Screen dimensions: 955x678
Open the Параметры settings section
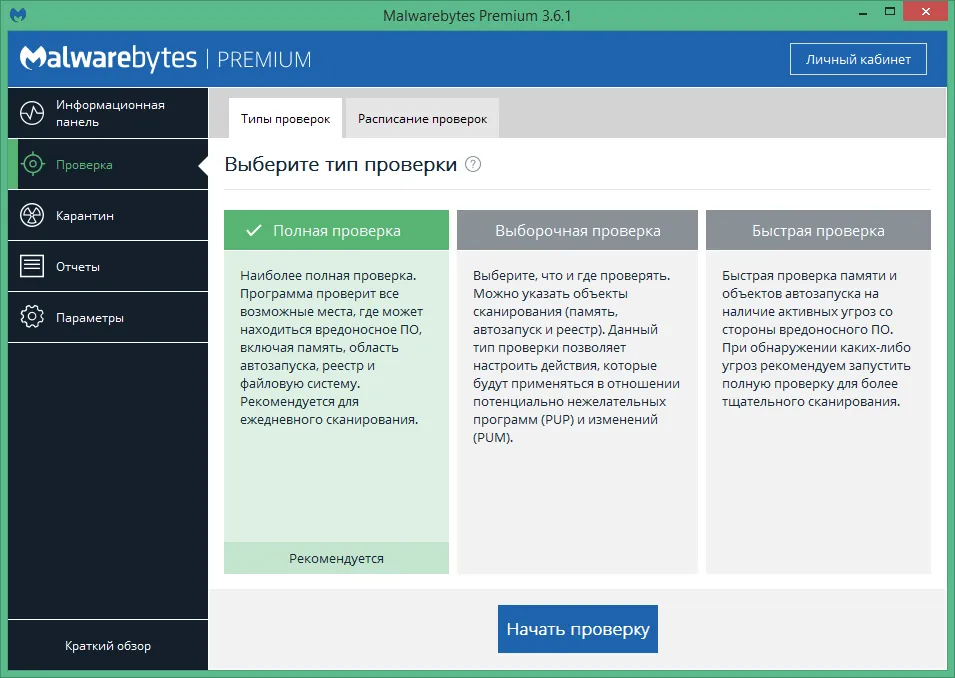pyautogui.click(x=108, y=317)
